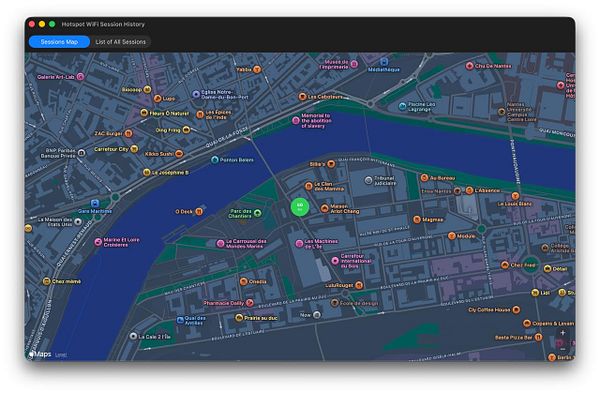Open the Basta Pizza Bar pin

coord(538,337)
